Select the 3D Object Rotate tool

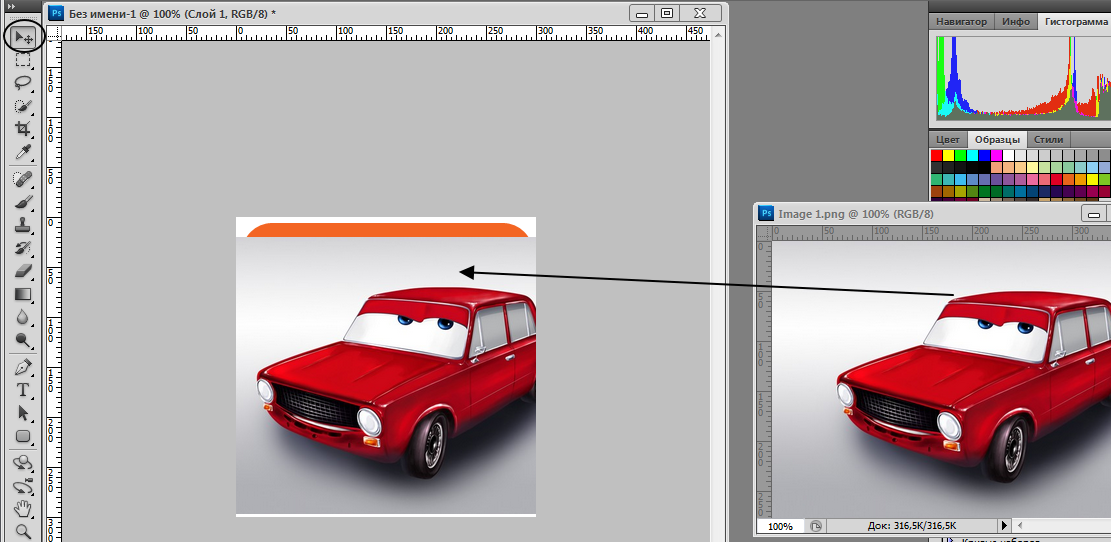[x=24, y=463]
